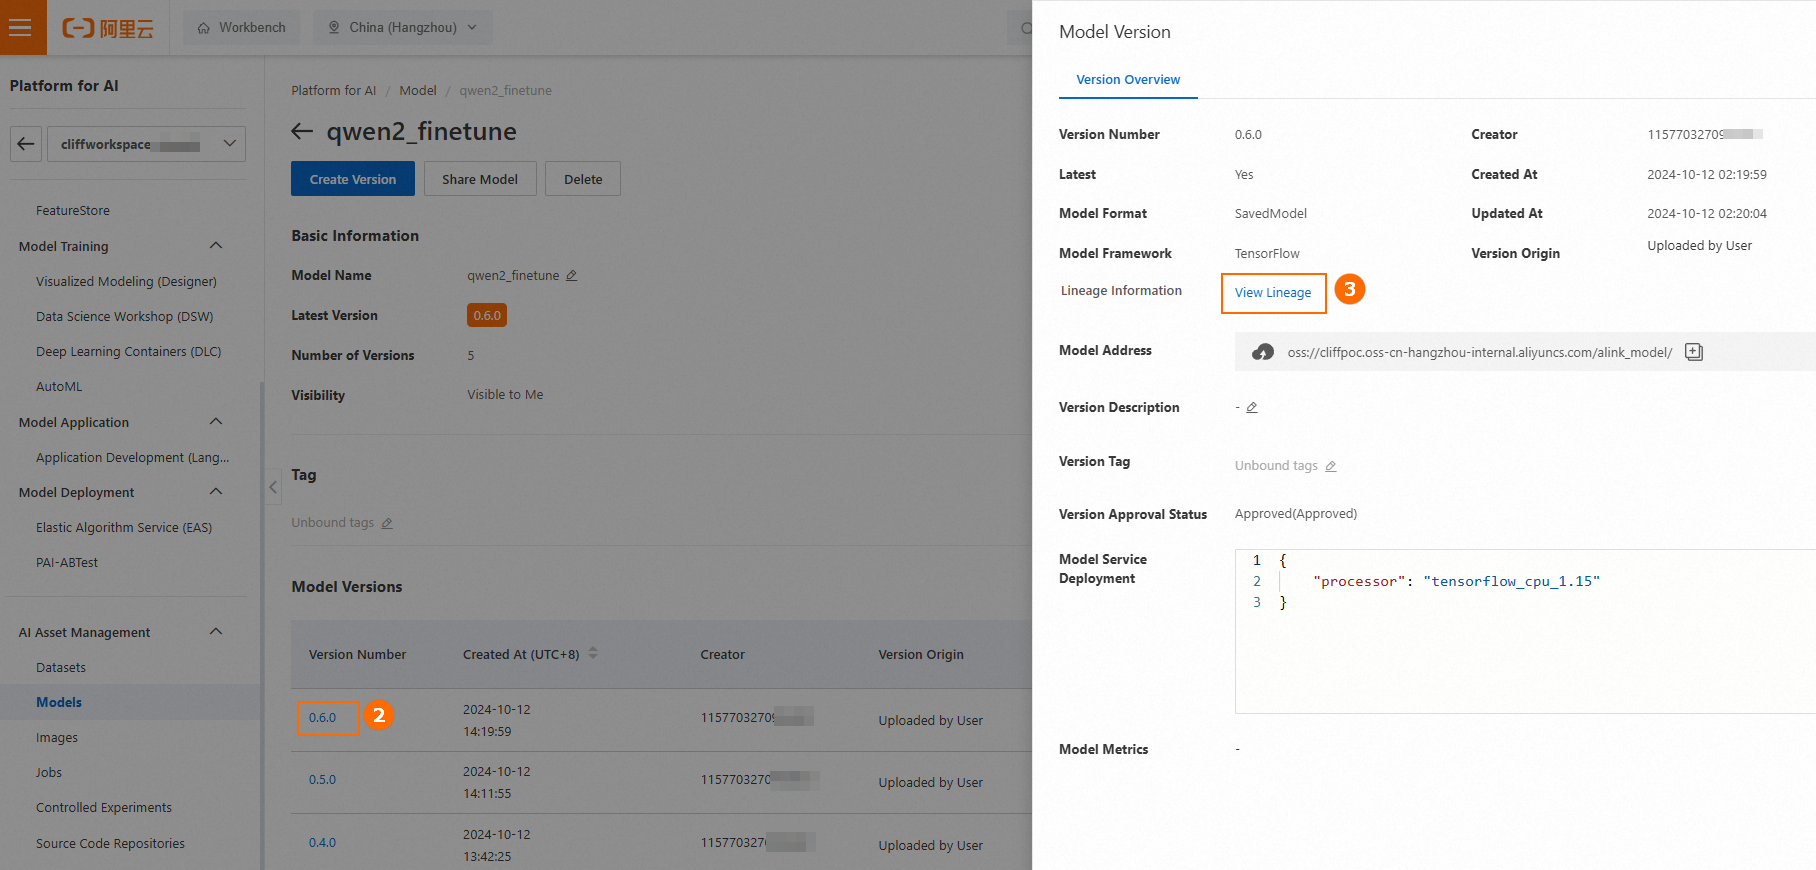Edit the version description

1252,408
